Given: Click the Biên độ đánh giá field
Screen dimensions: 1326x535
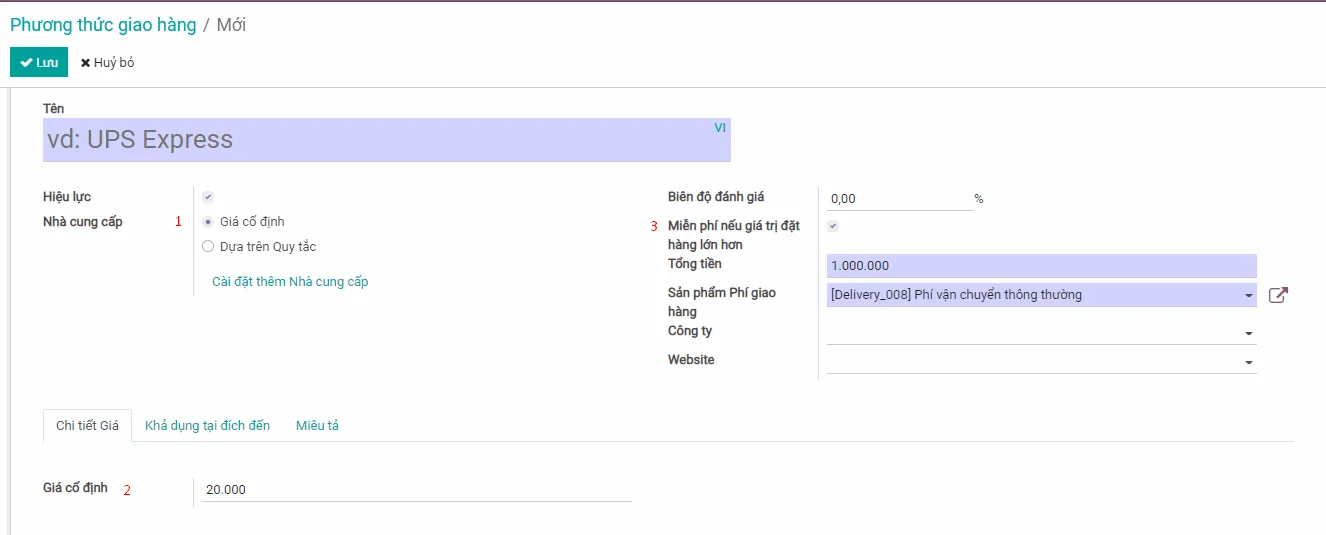Looking at the screenshot, I should (x=900, y=199).
